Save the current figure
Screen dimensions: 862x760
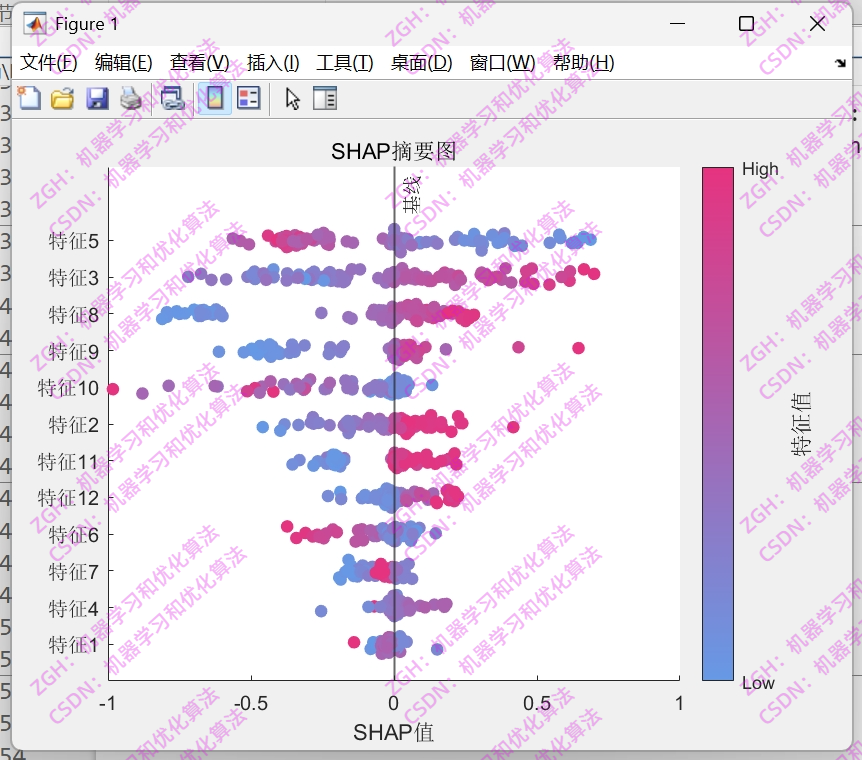tap(97, 98)
